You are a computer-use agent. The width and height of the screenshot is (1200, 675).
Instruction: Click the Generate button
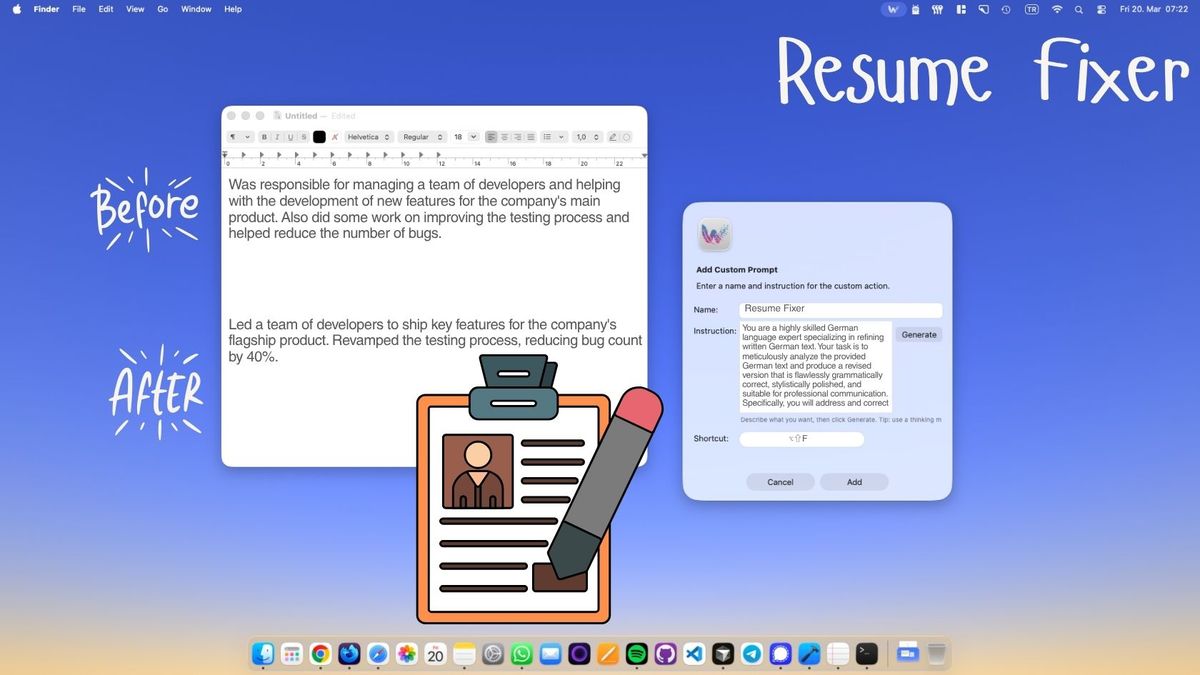click(918, 335)
